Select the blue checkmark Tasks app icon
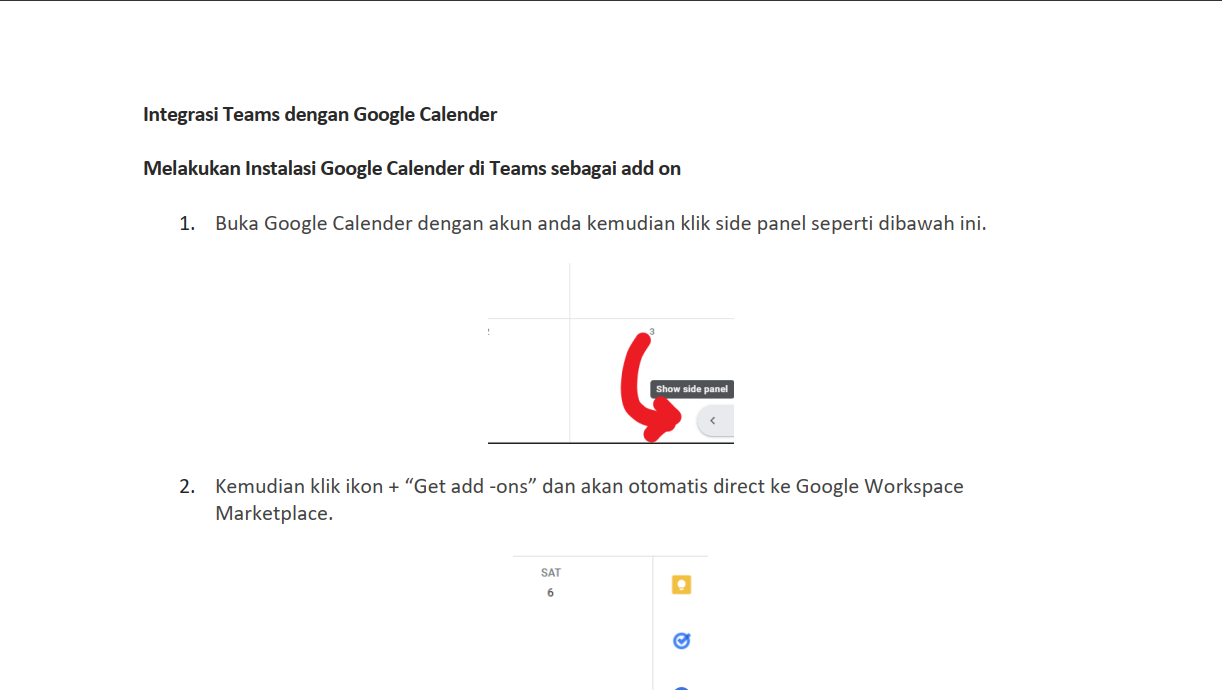This screenshot has width=1222, height=690. 681,640
